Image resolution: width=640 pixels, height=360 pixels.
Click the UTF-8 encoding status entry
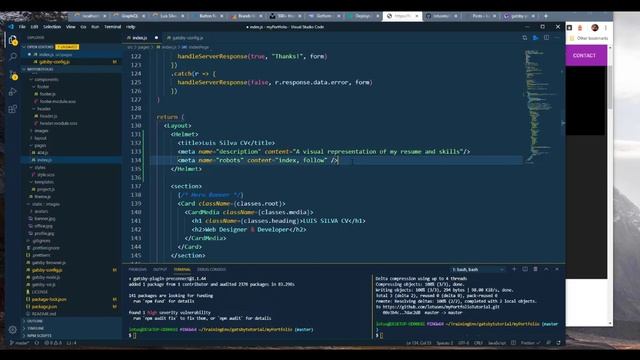point(463,343)
